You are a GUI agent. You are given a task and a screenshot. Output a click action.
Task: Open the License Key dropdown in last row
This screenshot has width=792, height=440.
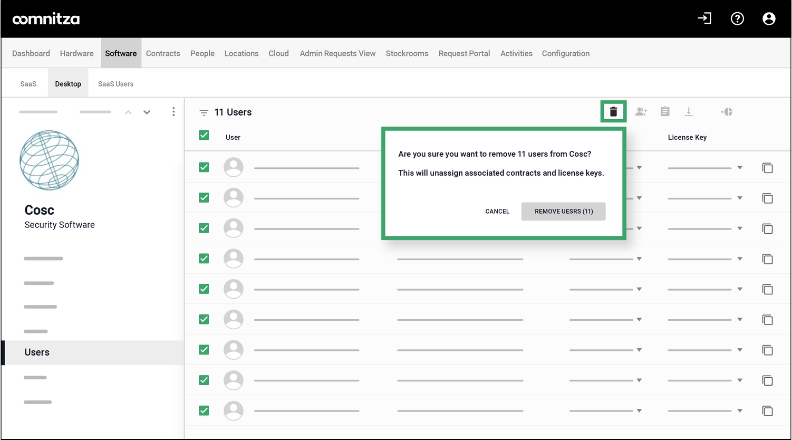(740, 410)
